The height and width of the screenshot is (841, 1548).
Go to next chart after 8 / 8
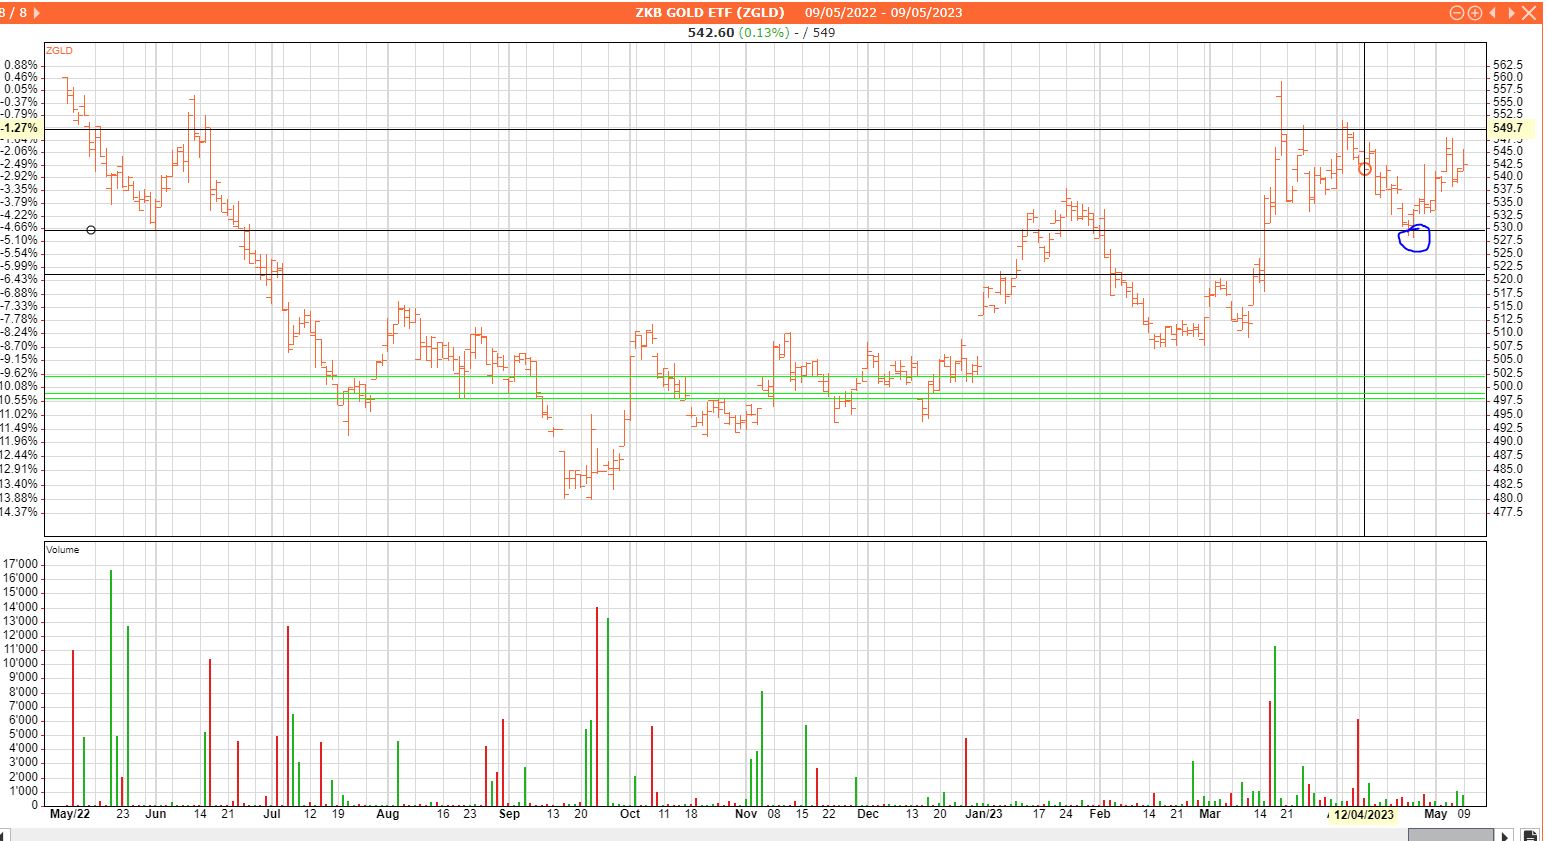[x=37, y=13]
